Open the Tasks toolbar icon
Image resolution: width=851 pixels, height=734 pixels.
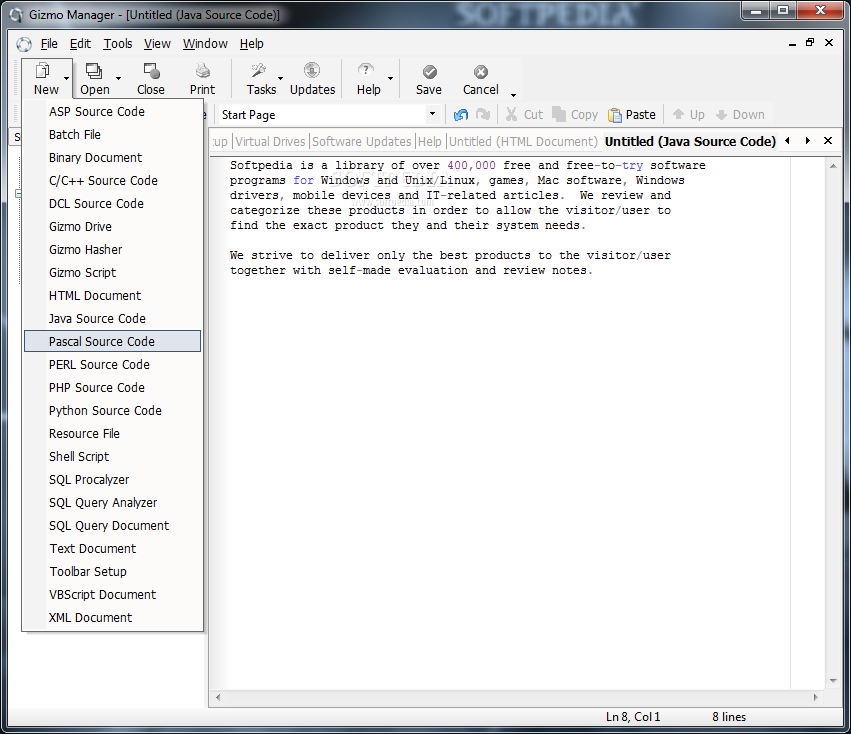pyautogui.click(x=259, y=71)
